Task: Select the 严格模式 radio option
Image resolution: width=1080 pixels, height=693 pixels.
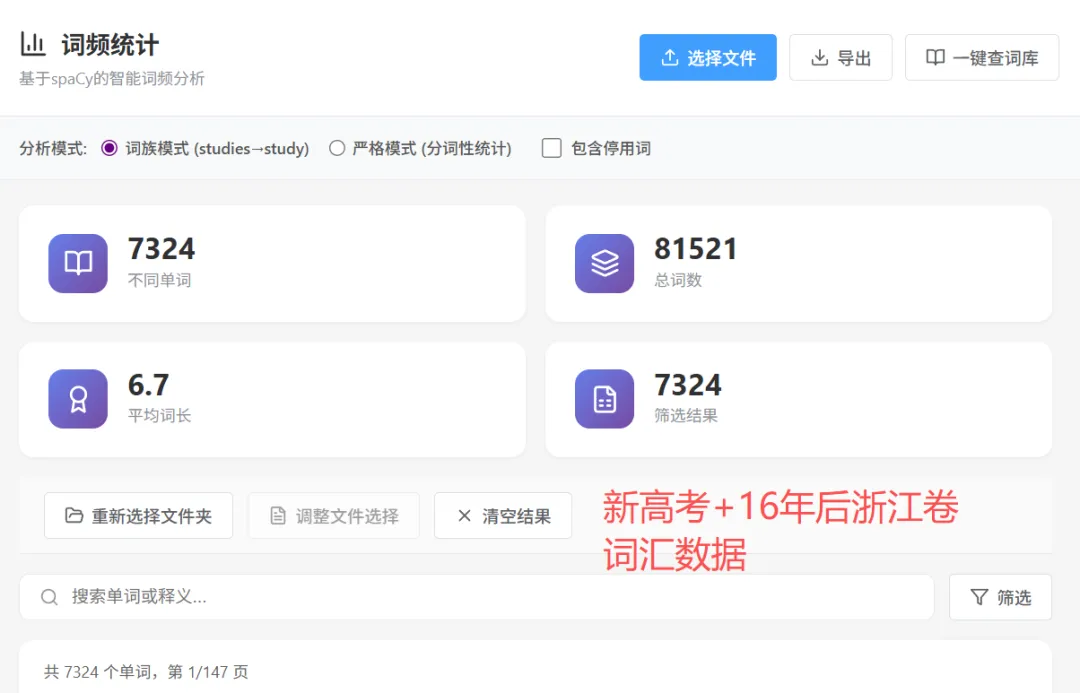Action: [x=337, y=147]
